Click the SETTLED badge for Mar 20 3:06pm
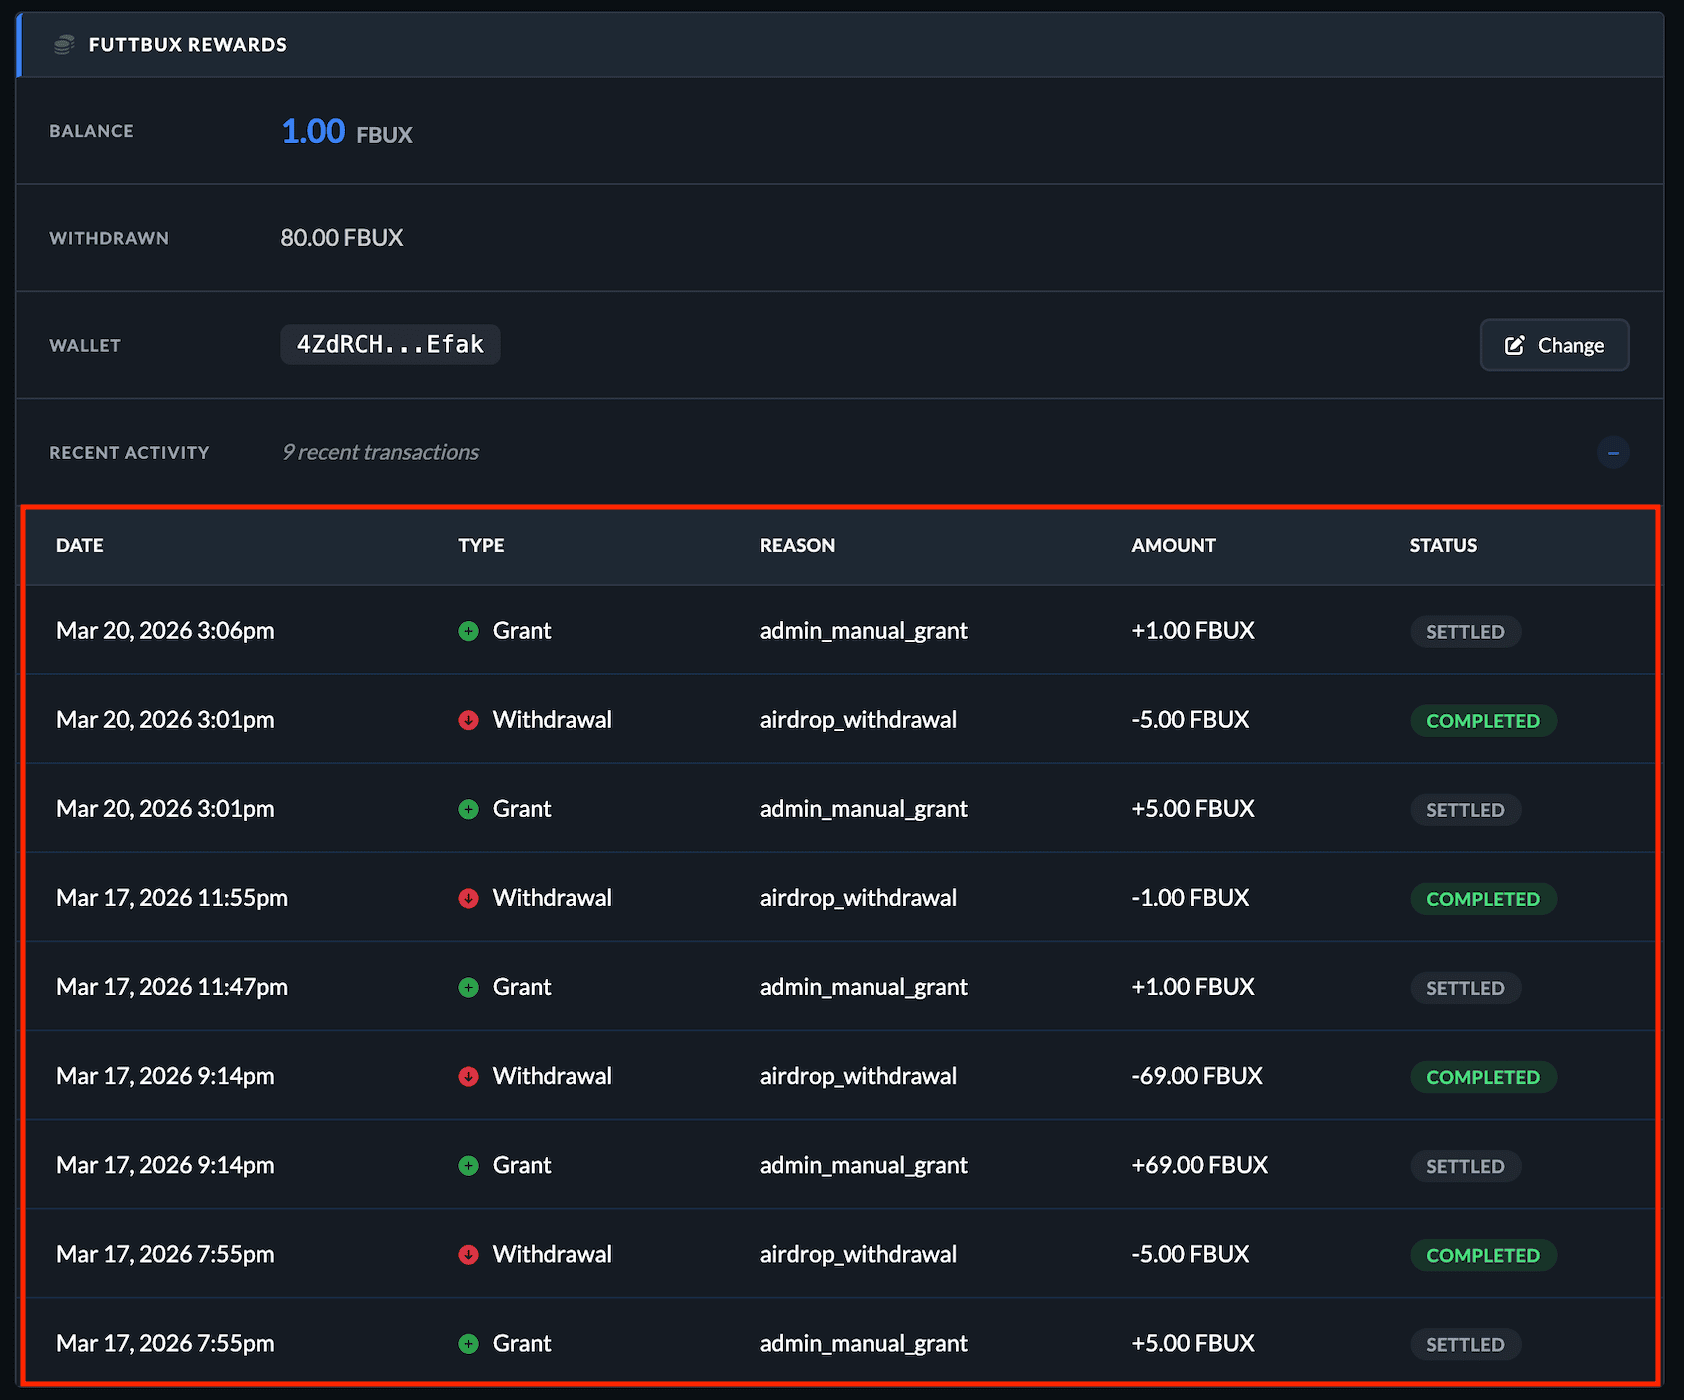 pyautogui.click(x=1465, y=632)
